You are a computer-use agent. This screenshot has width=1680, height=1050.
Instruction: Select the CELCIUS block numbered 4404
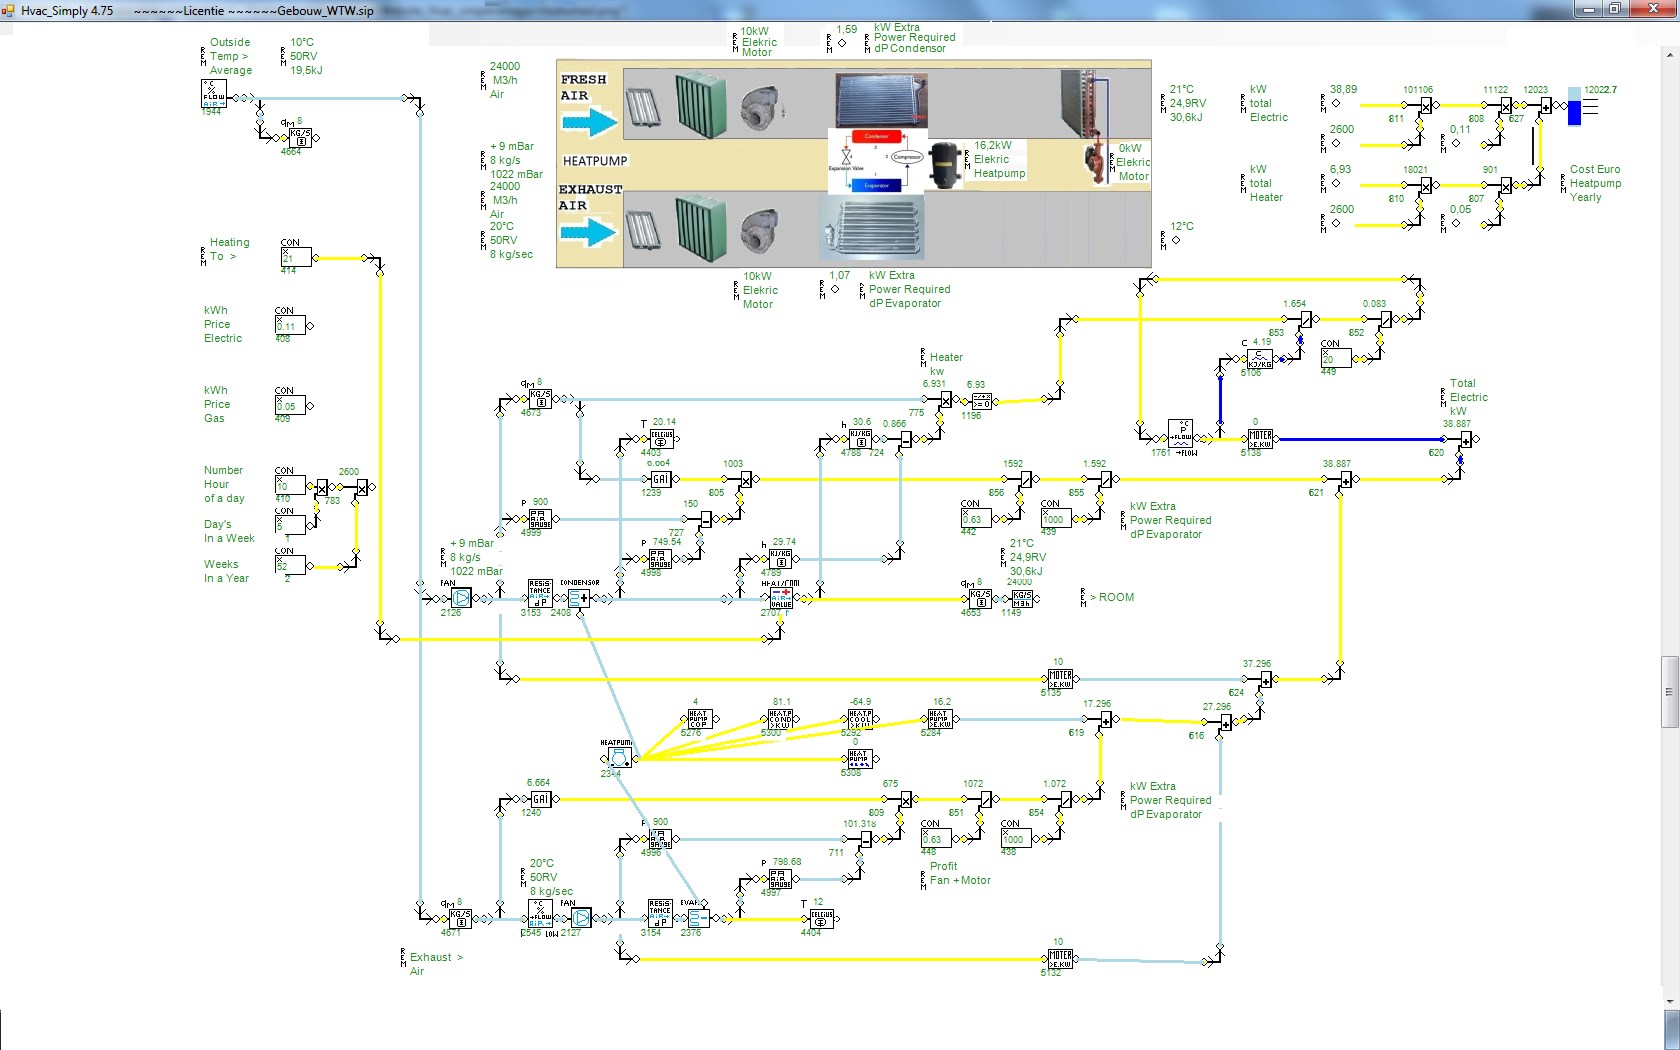(x=821, y=919)
